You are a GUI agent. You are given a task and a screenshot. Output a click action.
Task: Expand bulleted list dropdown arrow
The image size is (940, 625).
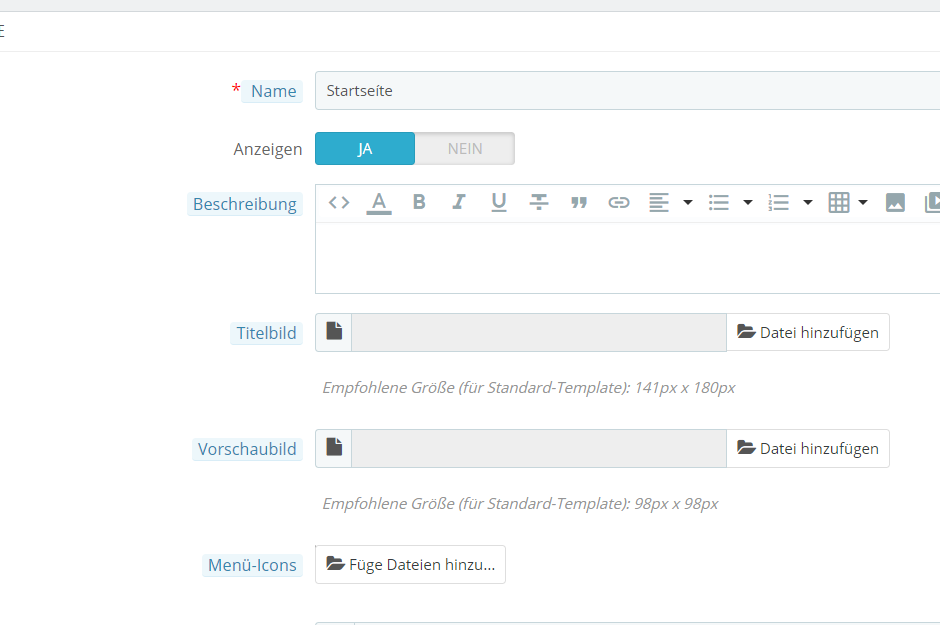click(748, 203)
